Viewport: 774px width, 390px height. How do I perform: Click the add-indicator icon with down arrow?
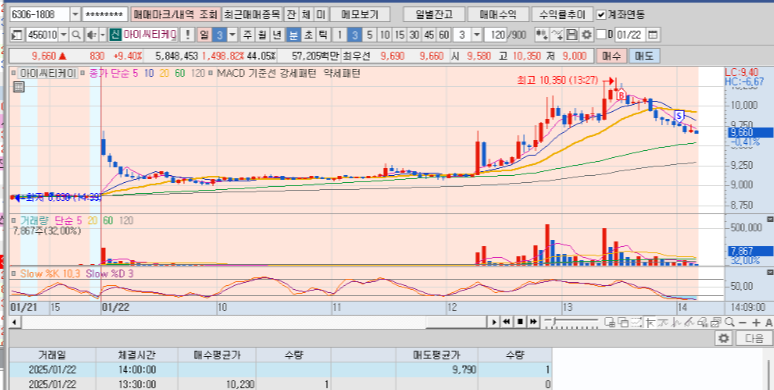tap(542, 35)
